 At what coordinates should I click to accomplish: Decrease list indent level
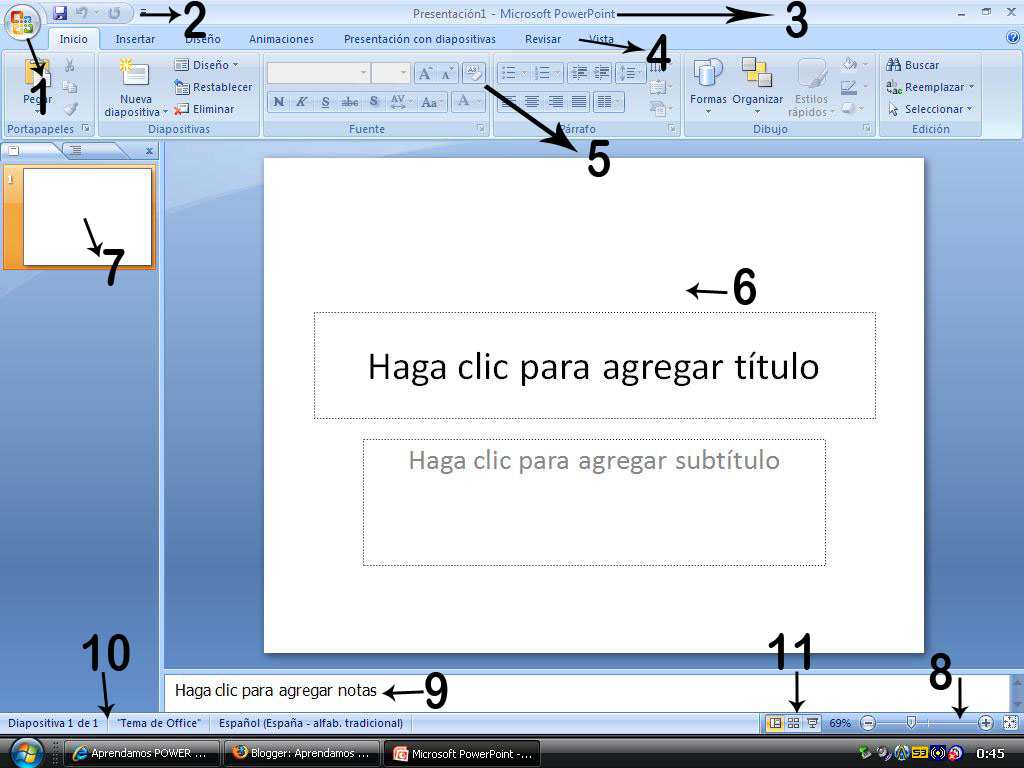579,72
